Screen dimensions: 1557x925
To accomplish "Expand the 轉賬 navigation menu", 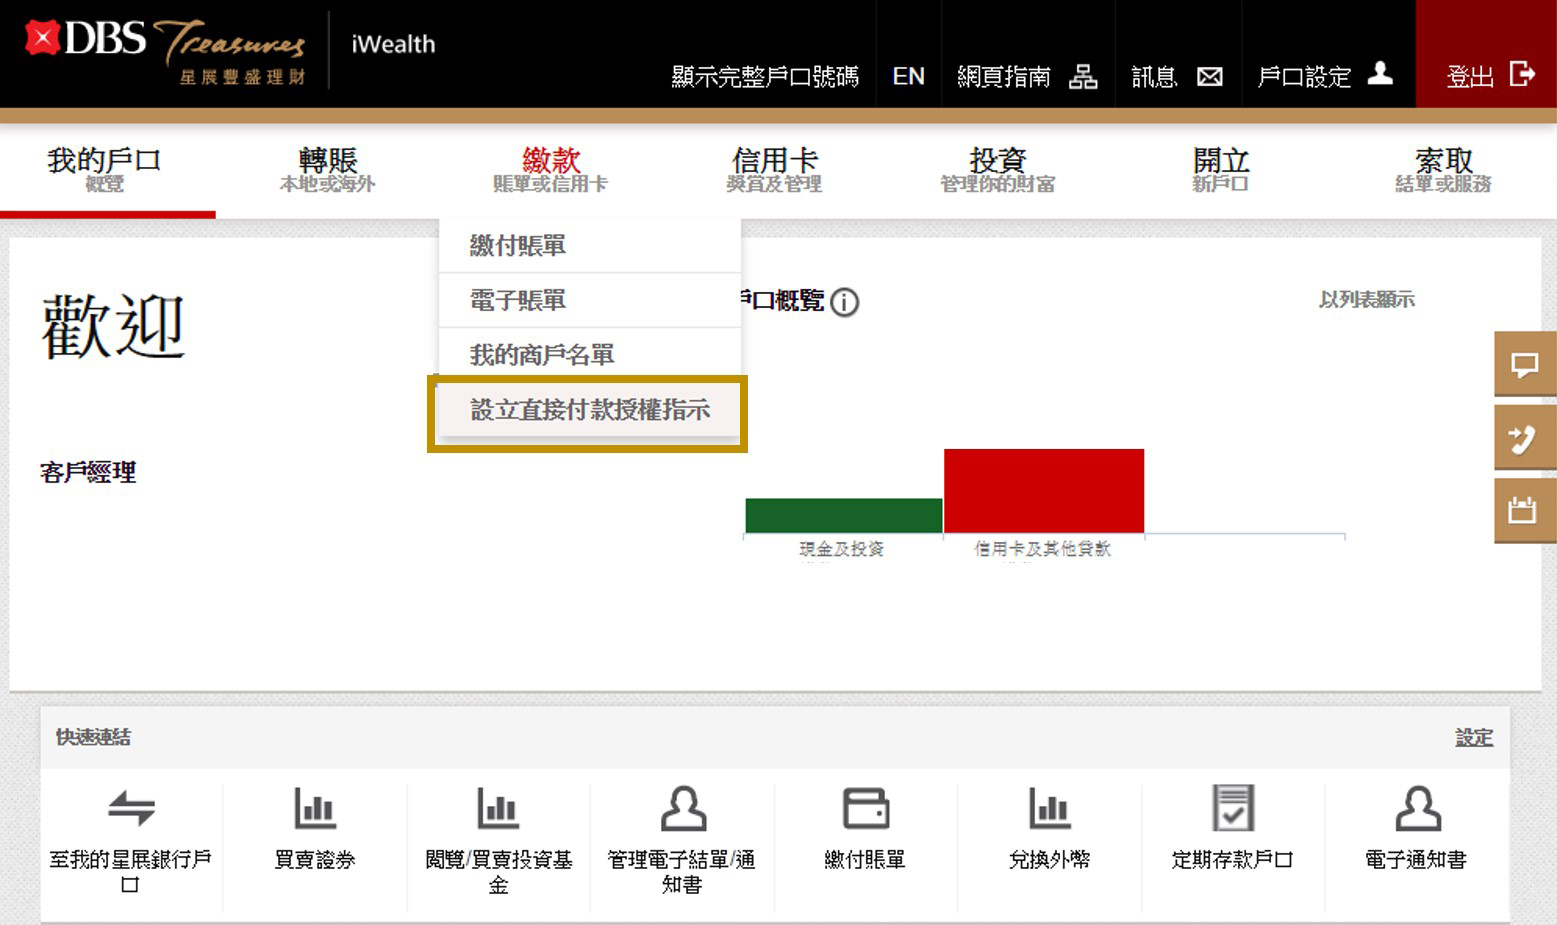I will click(x=327, y=169).
